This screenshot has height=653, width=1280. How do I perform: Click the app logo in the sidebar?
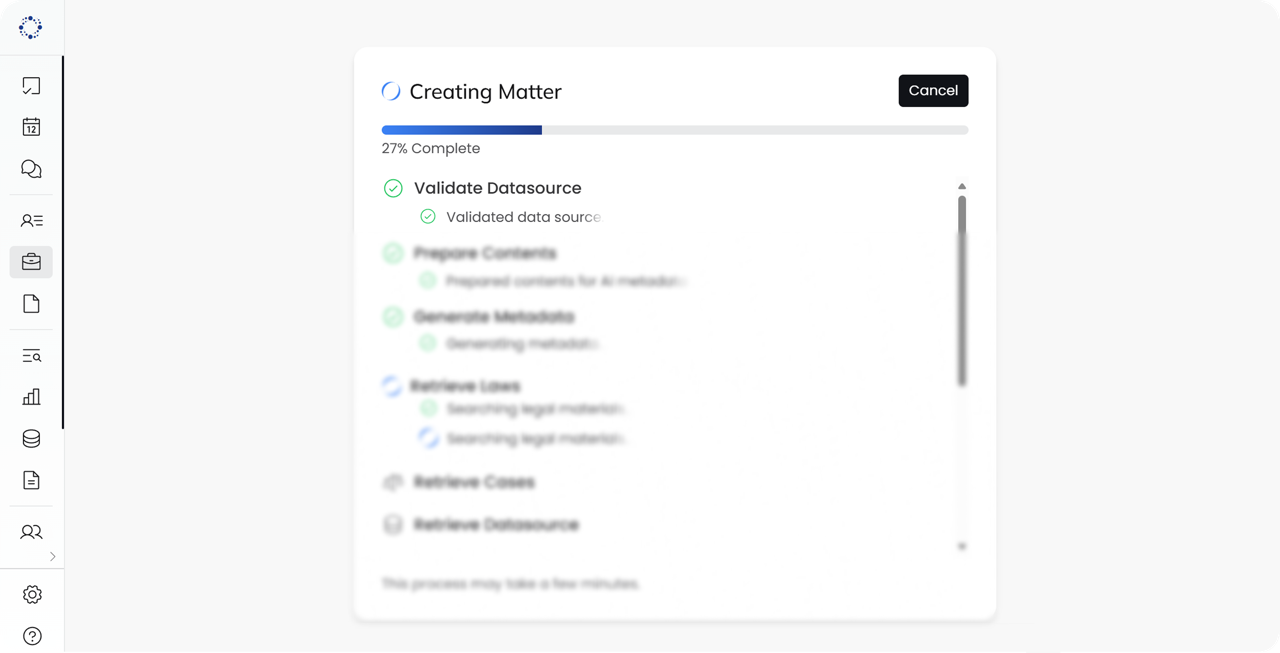point(31,27)
